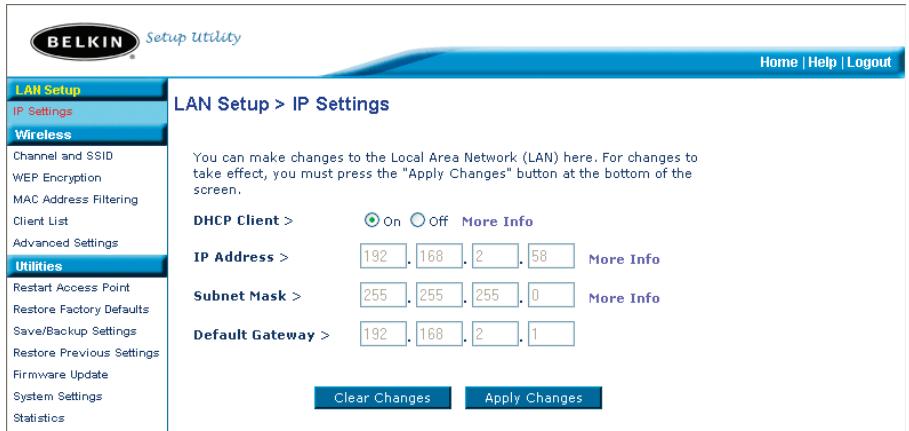The image size is (909, 431).
Task: Open the Statistics page
Action: click(38, 418)
